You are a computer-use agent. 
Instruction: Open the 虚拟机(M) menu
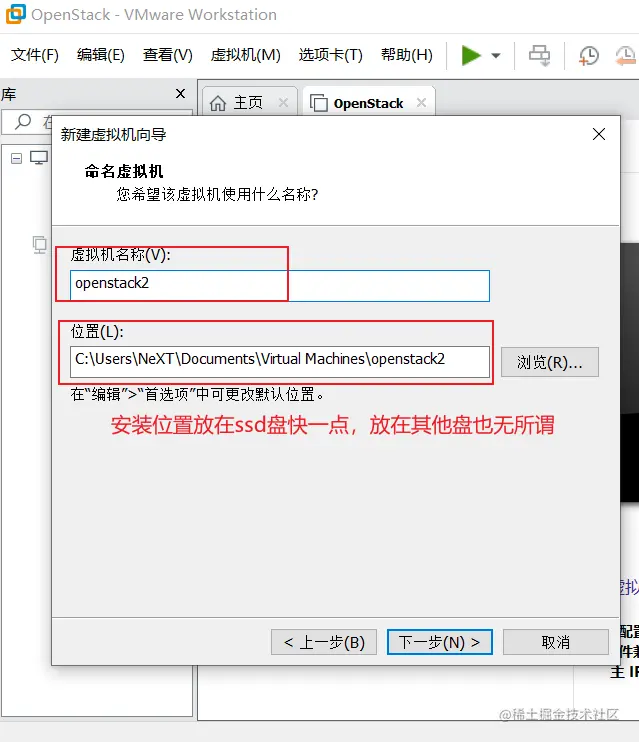pos(245,55)
